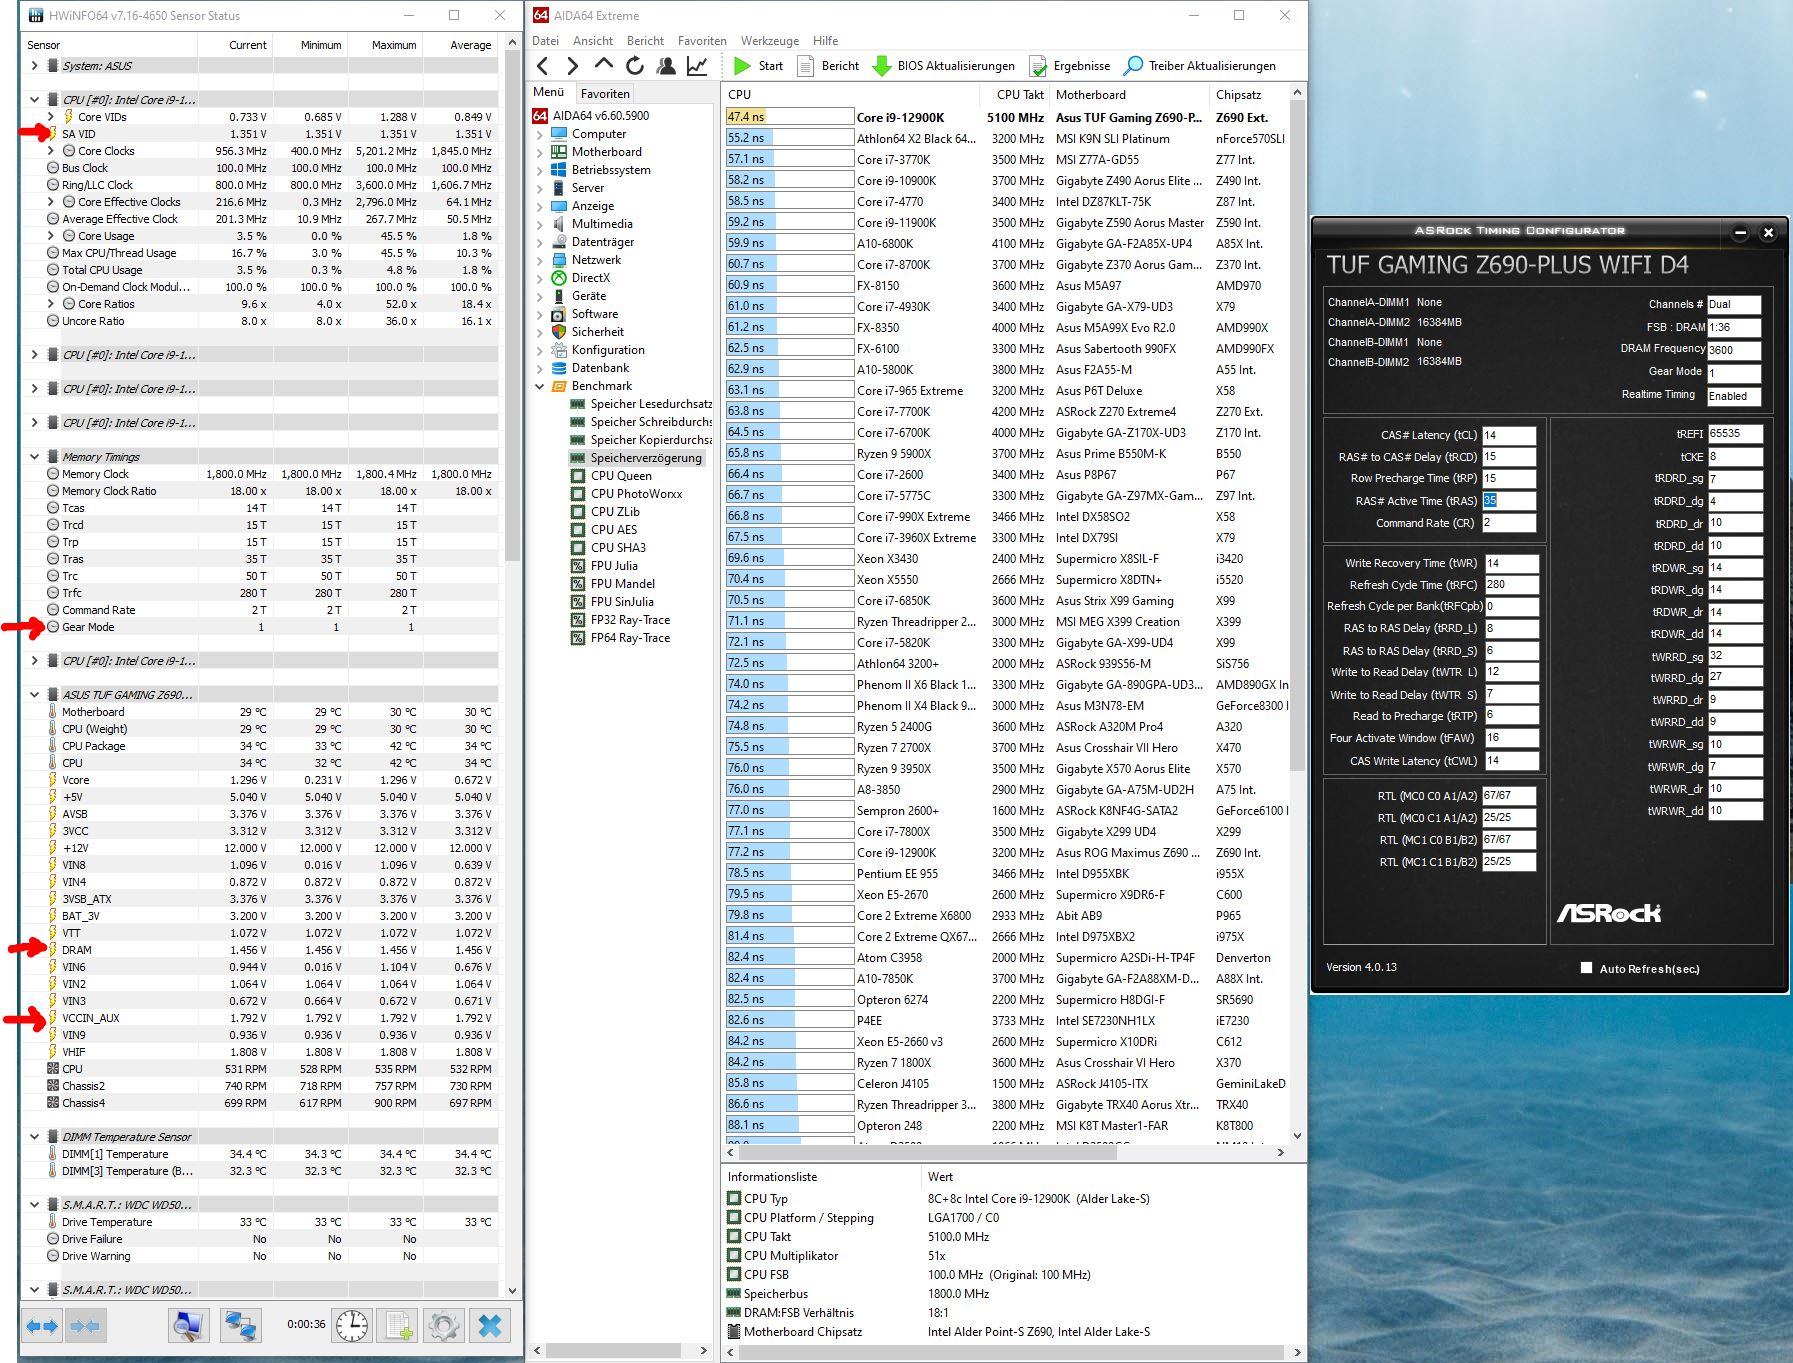The image size is (1793, 1363).
Task: Click DRAM voltage sensor row
Action: (x=260, y=950)
